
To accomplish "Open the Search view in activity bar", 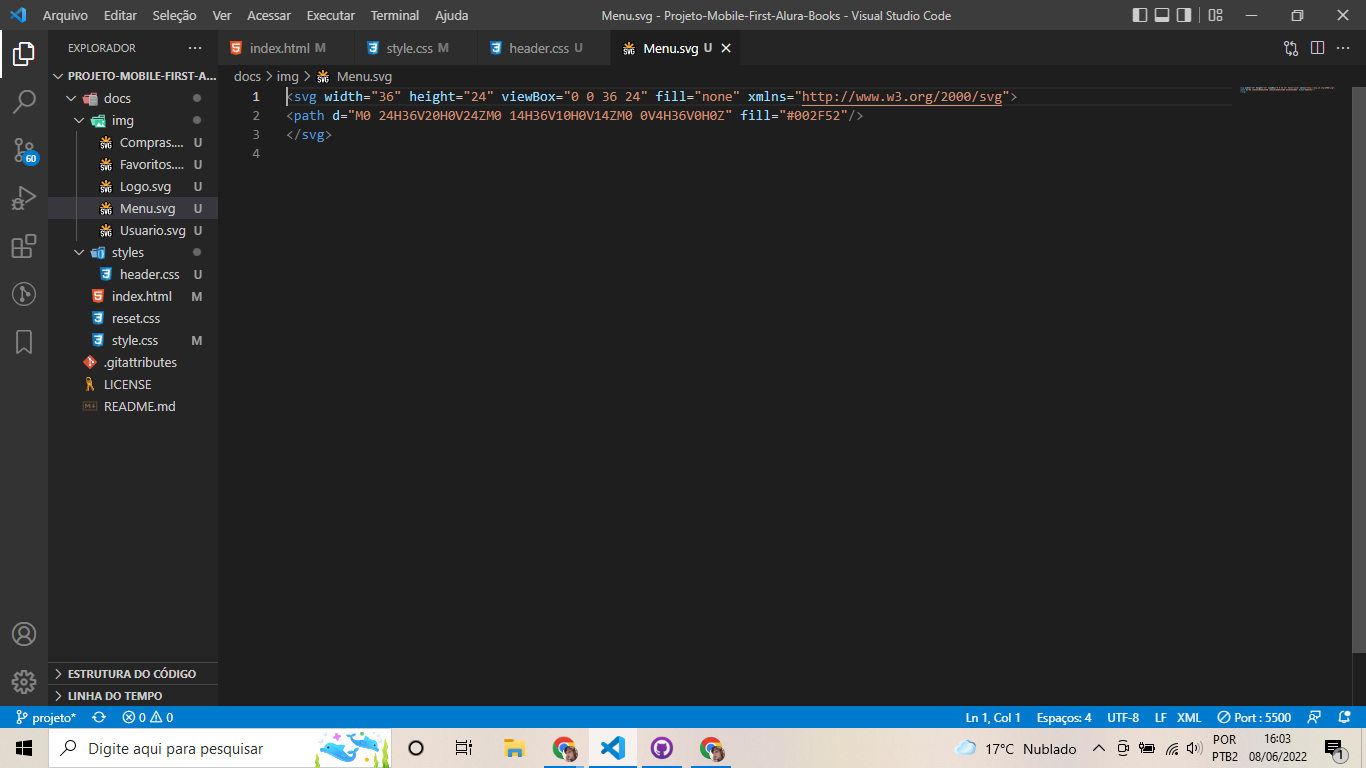I will (x=24, y=102).
